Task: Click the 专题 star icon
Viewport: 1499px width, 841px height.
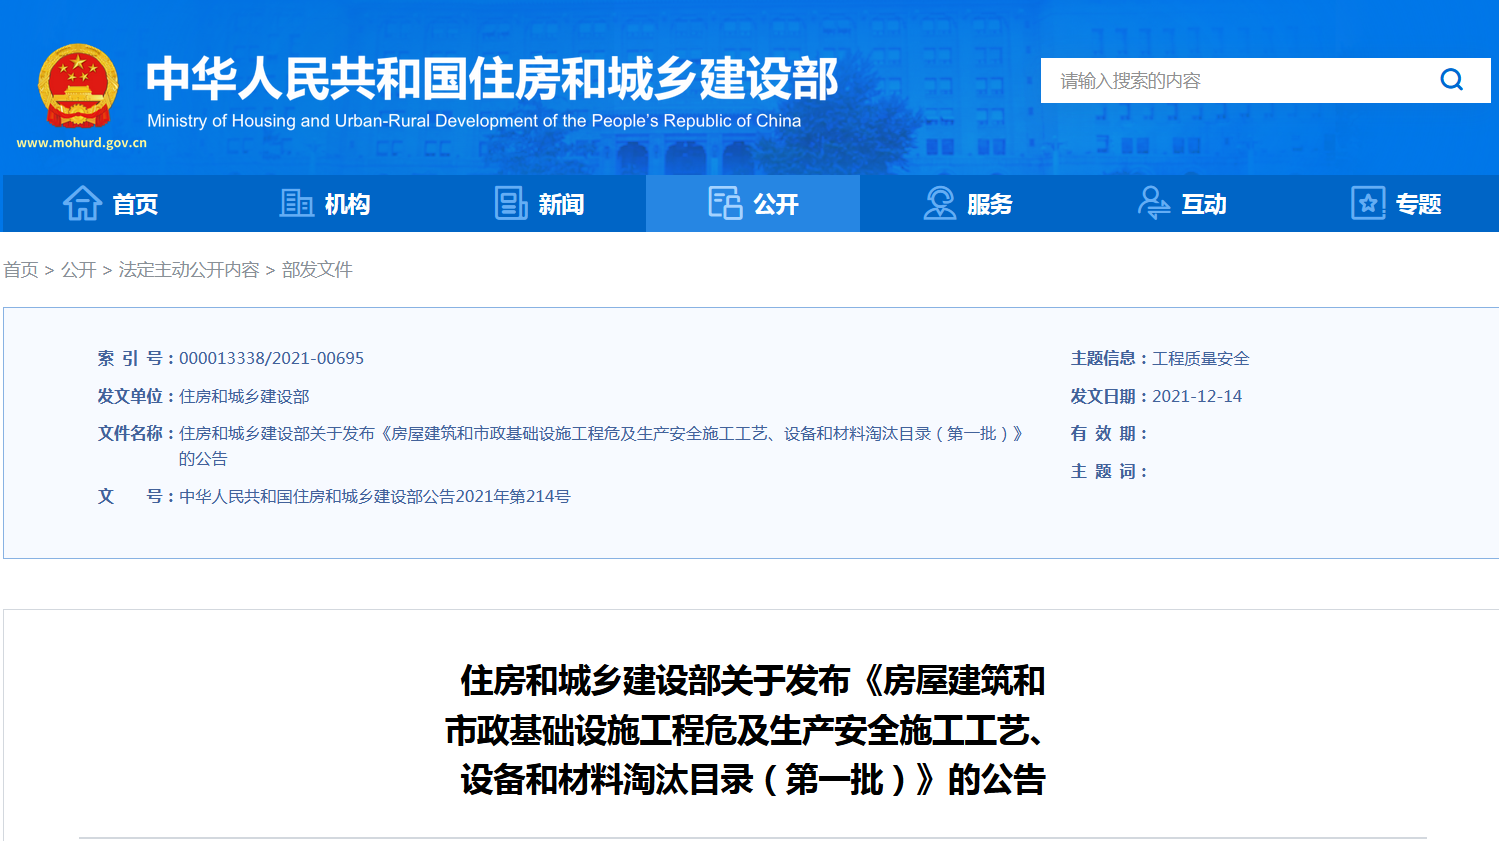Action: click(1368, 203)
